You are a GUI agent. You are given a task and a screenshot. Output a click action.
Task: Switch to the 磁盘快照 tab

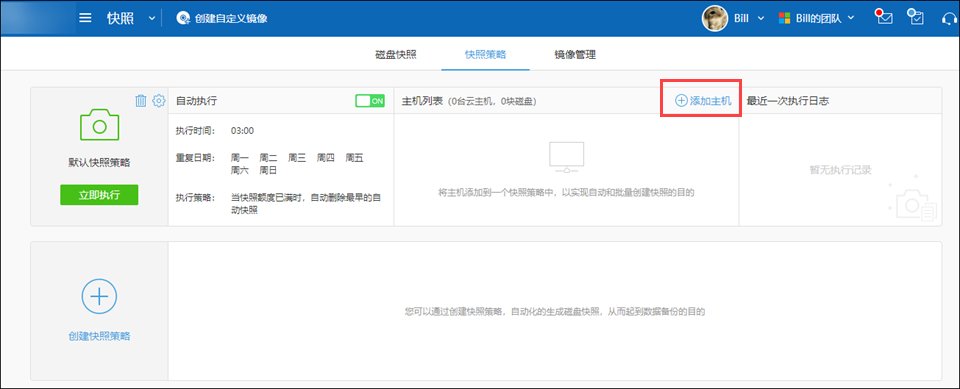click(396, 55)
